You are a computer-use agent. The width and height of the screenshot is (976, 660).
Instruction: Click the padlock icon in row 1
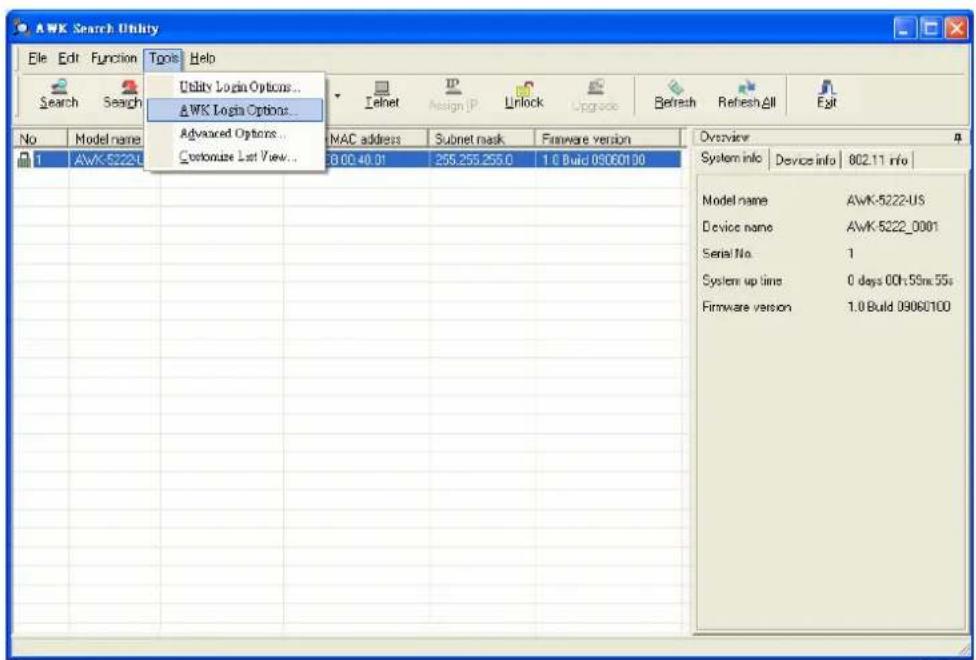25,160
